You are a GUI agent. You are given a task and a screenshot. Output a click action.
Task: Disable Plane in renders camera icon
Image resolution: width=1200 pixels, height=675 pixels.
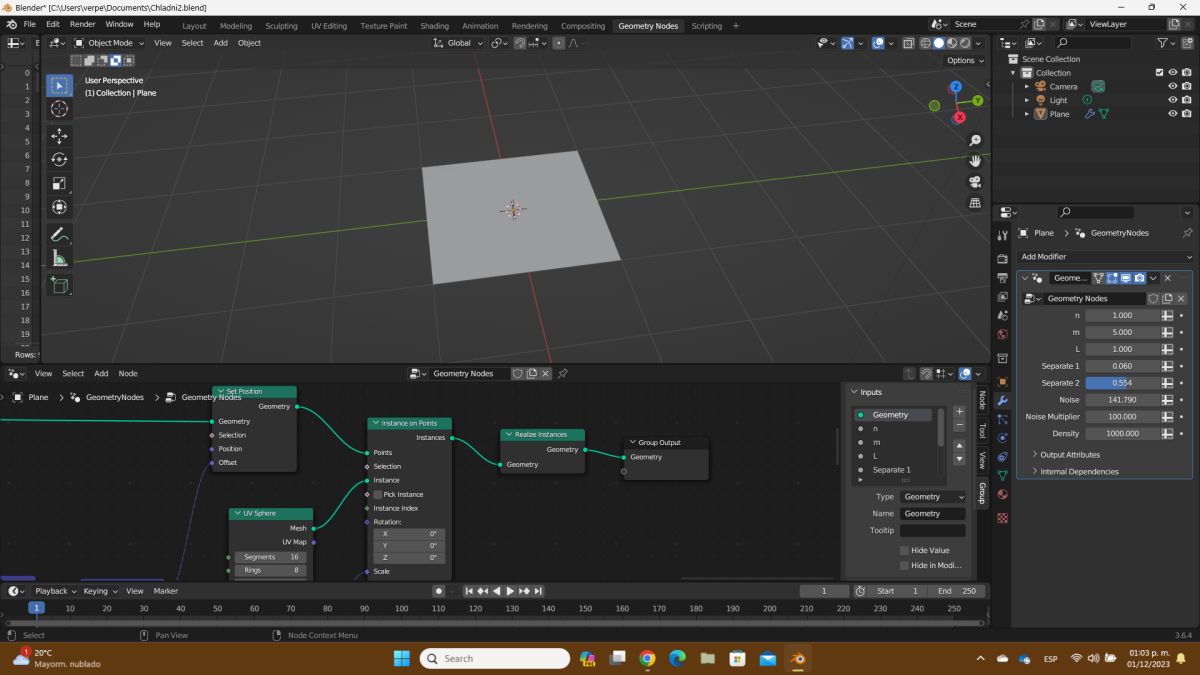pos(1186,114)
